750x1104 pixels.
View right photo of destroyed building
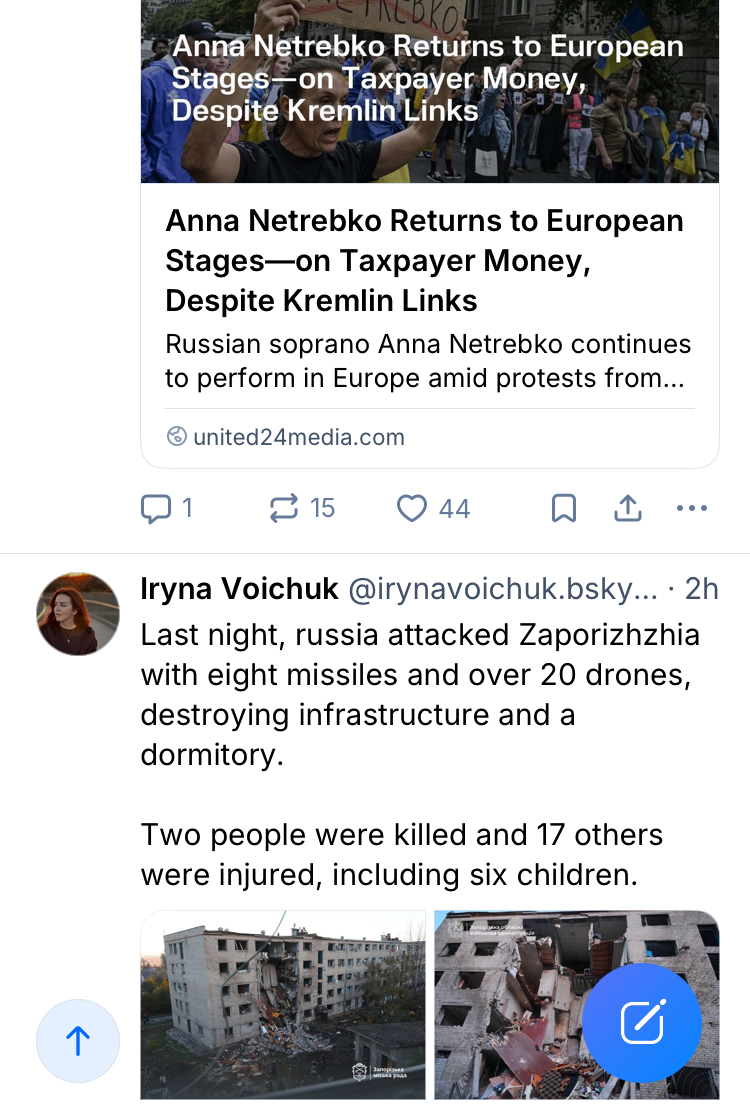[x=510, y=1004]
